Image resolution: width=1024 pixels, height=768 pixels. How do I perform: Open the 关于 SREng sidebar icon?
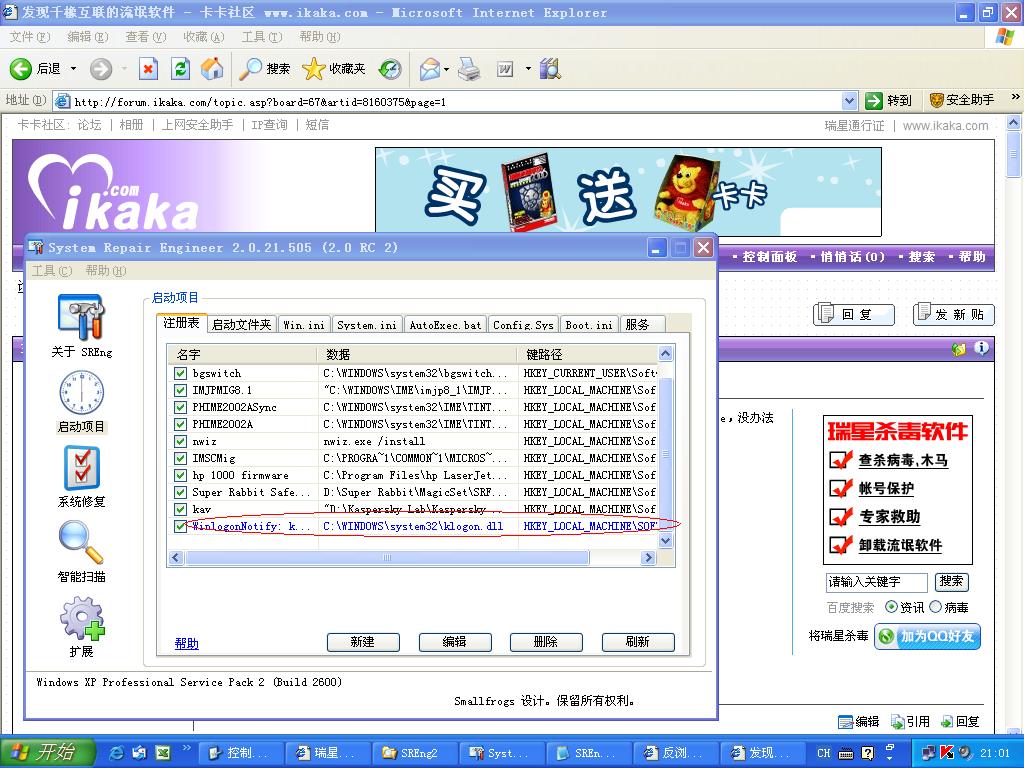tap(81, 318)
